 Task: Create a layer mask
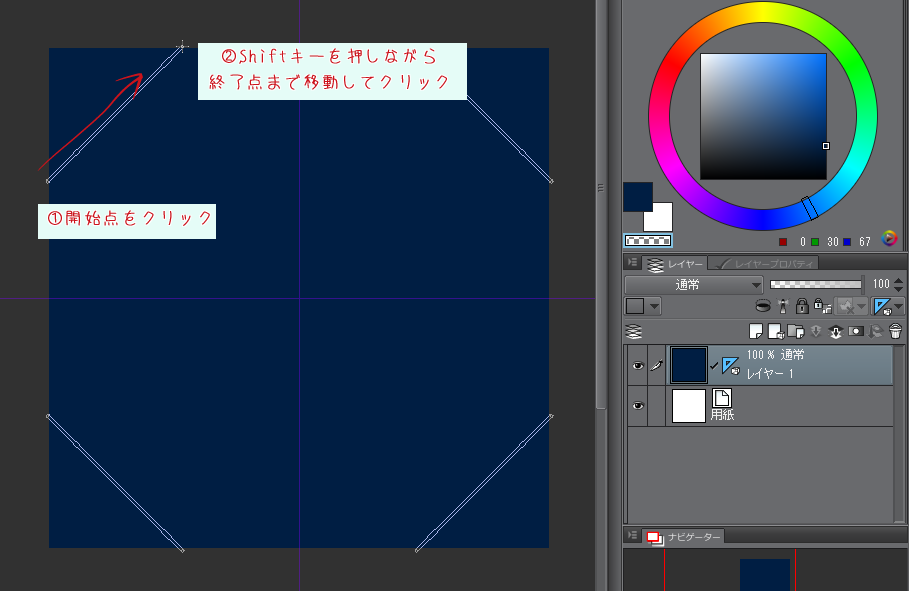[856, 331]
